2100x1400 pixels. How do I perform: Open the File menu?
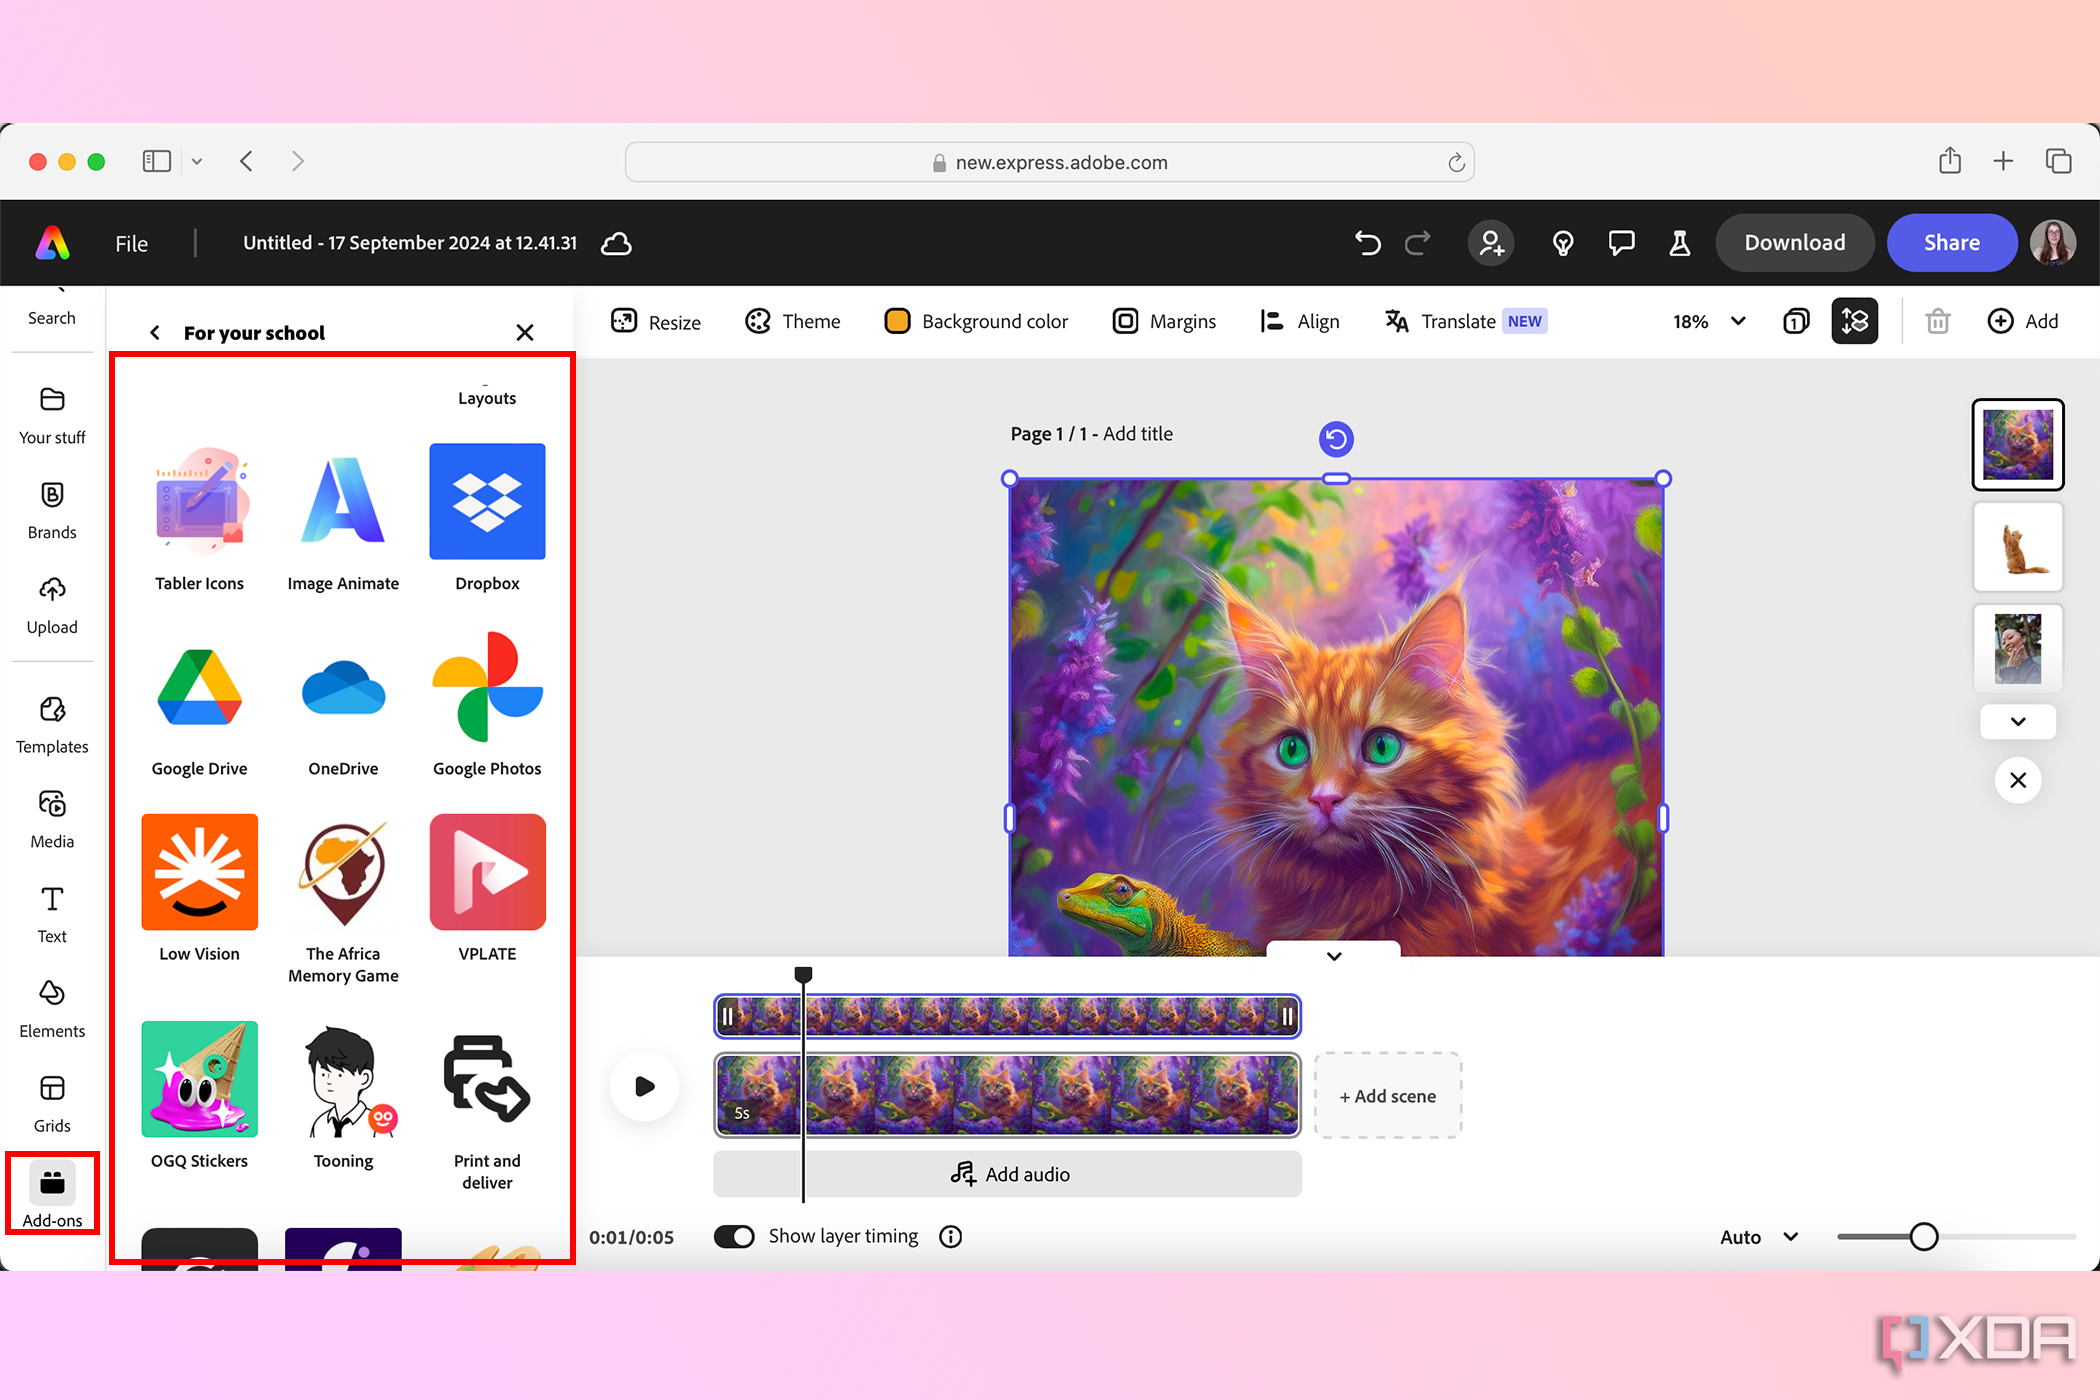(x=131, y=243)
